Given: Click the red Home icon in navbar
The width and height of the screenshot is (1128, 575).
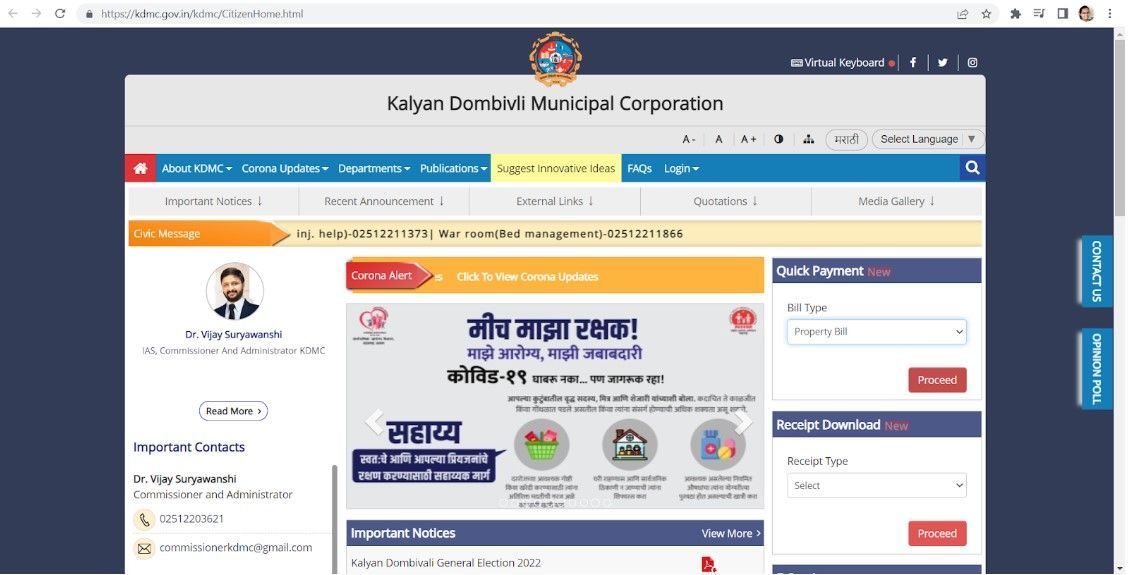Looking at the screenshot, I should 140,168.
